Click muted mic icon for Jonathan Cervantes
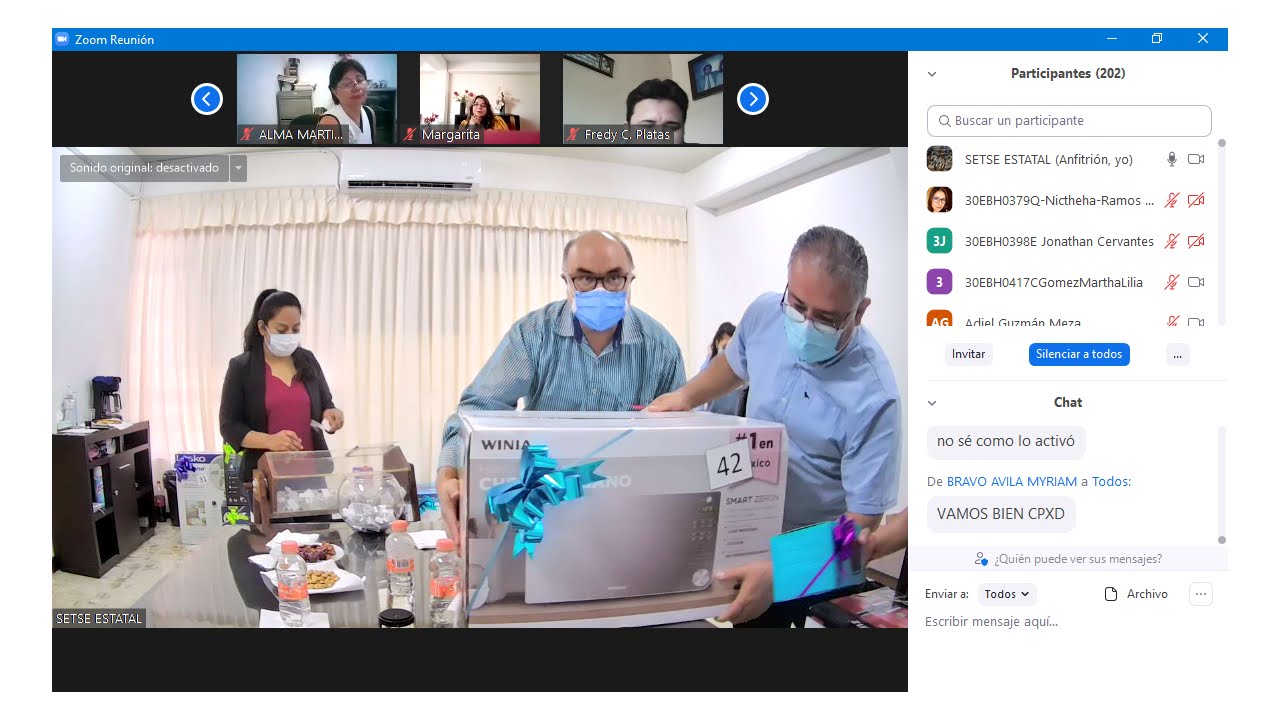The height and width of the screenshot is (720, 1280). click(x=1172, y=241)
